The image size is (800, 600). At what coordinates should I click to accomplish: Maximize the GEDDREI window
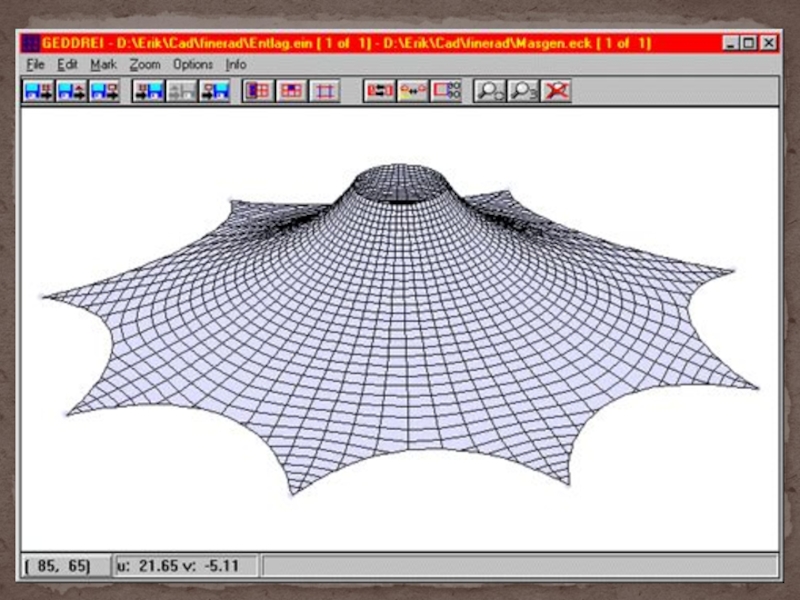point(749,43)
